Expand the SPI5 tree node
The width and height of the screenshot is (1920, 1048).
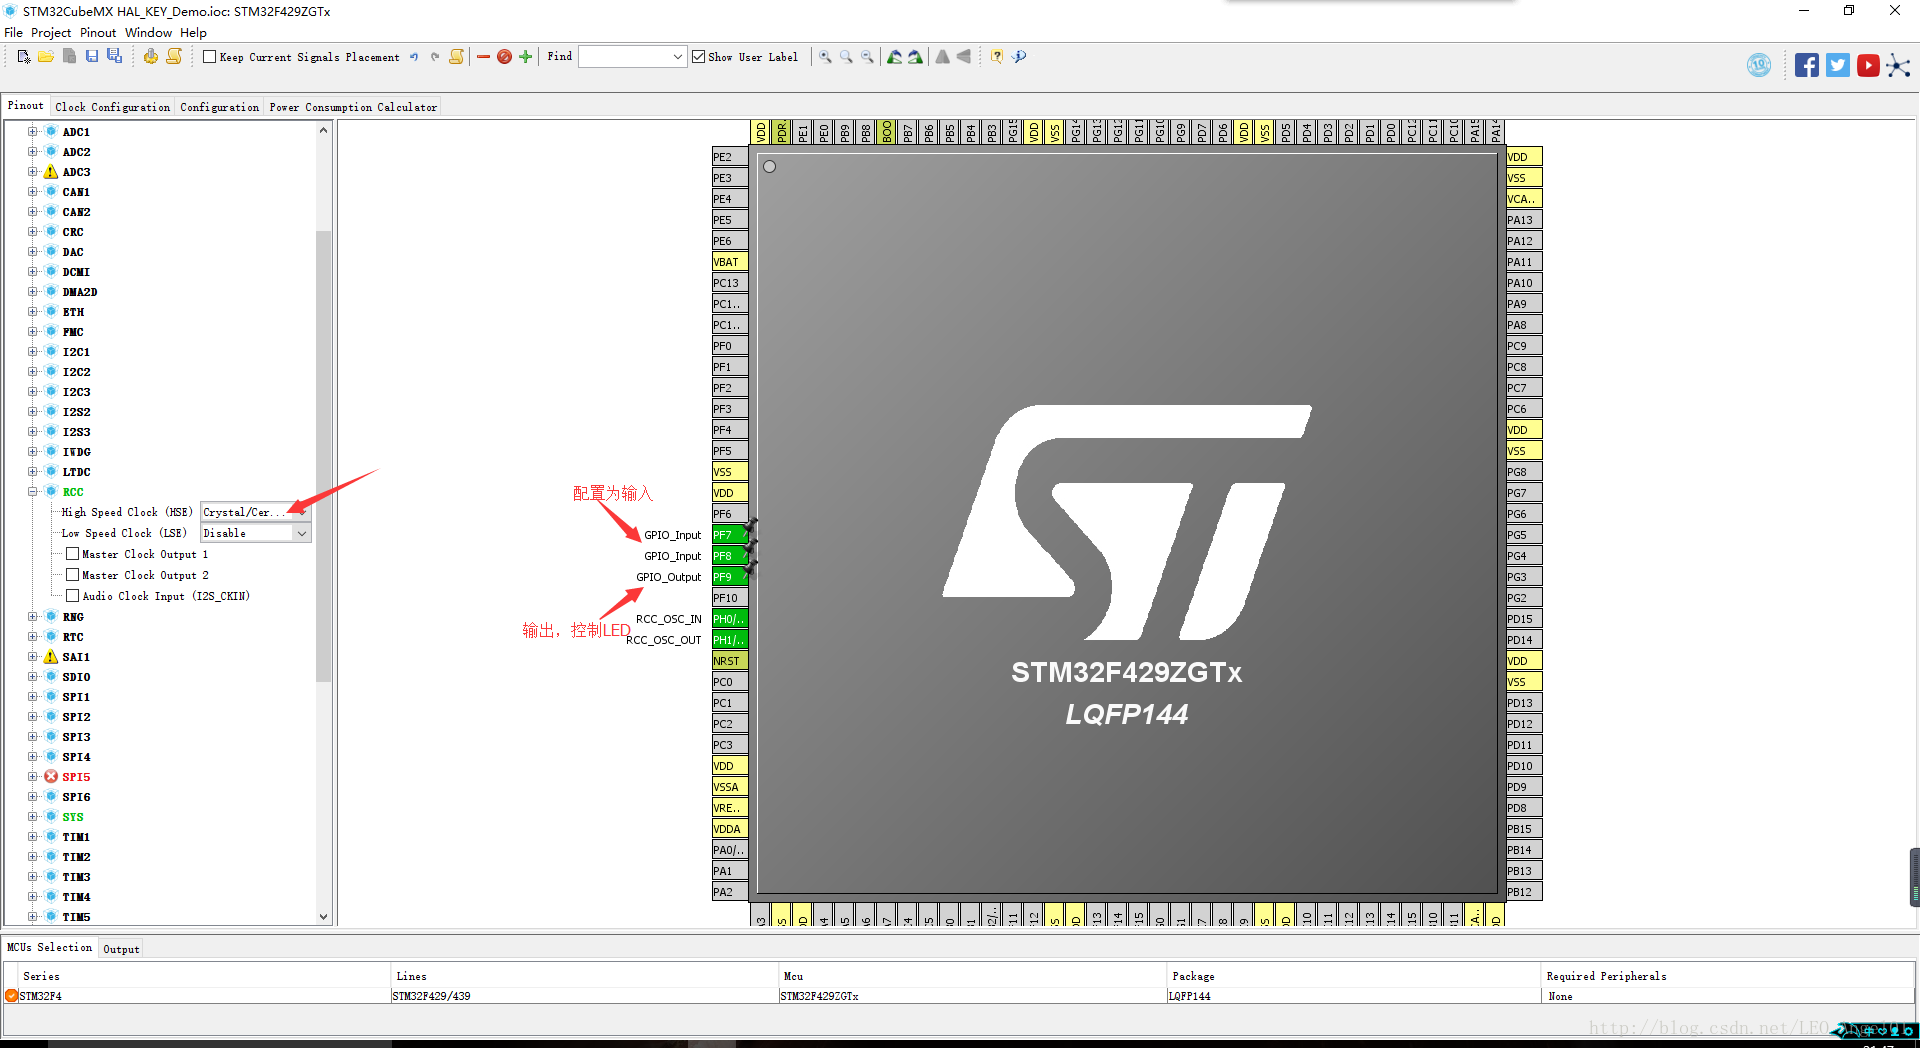tap(32, 777)
